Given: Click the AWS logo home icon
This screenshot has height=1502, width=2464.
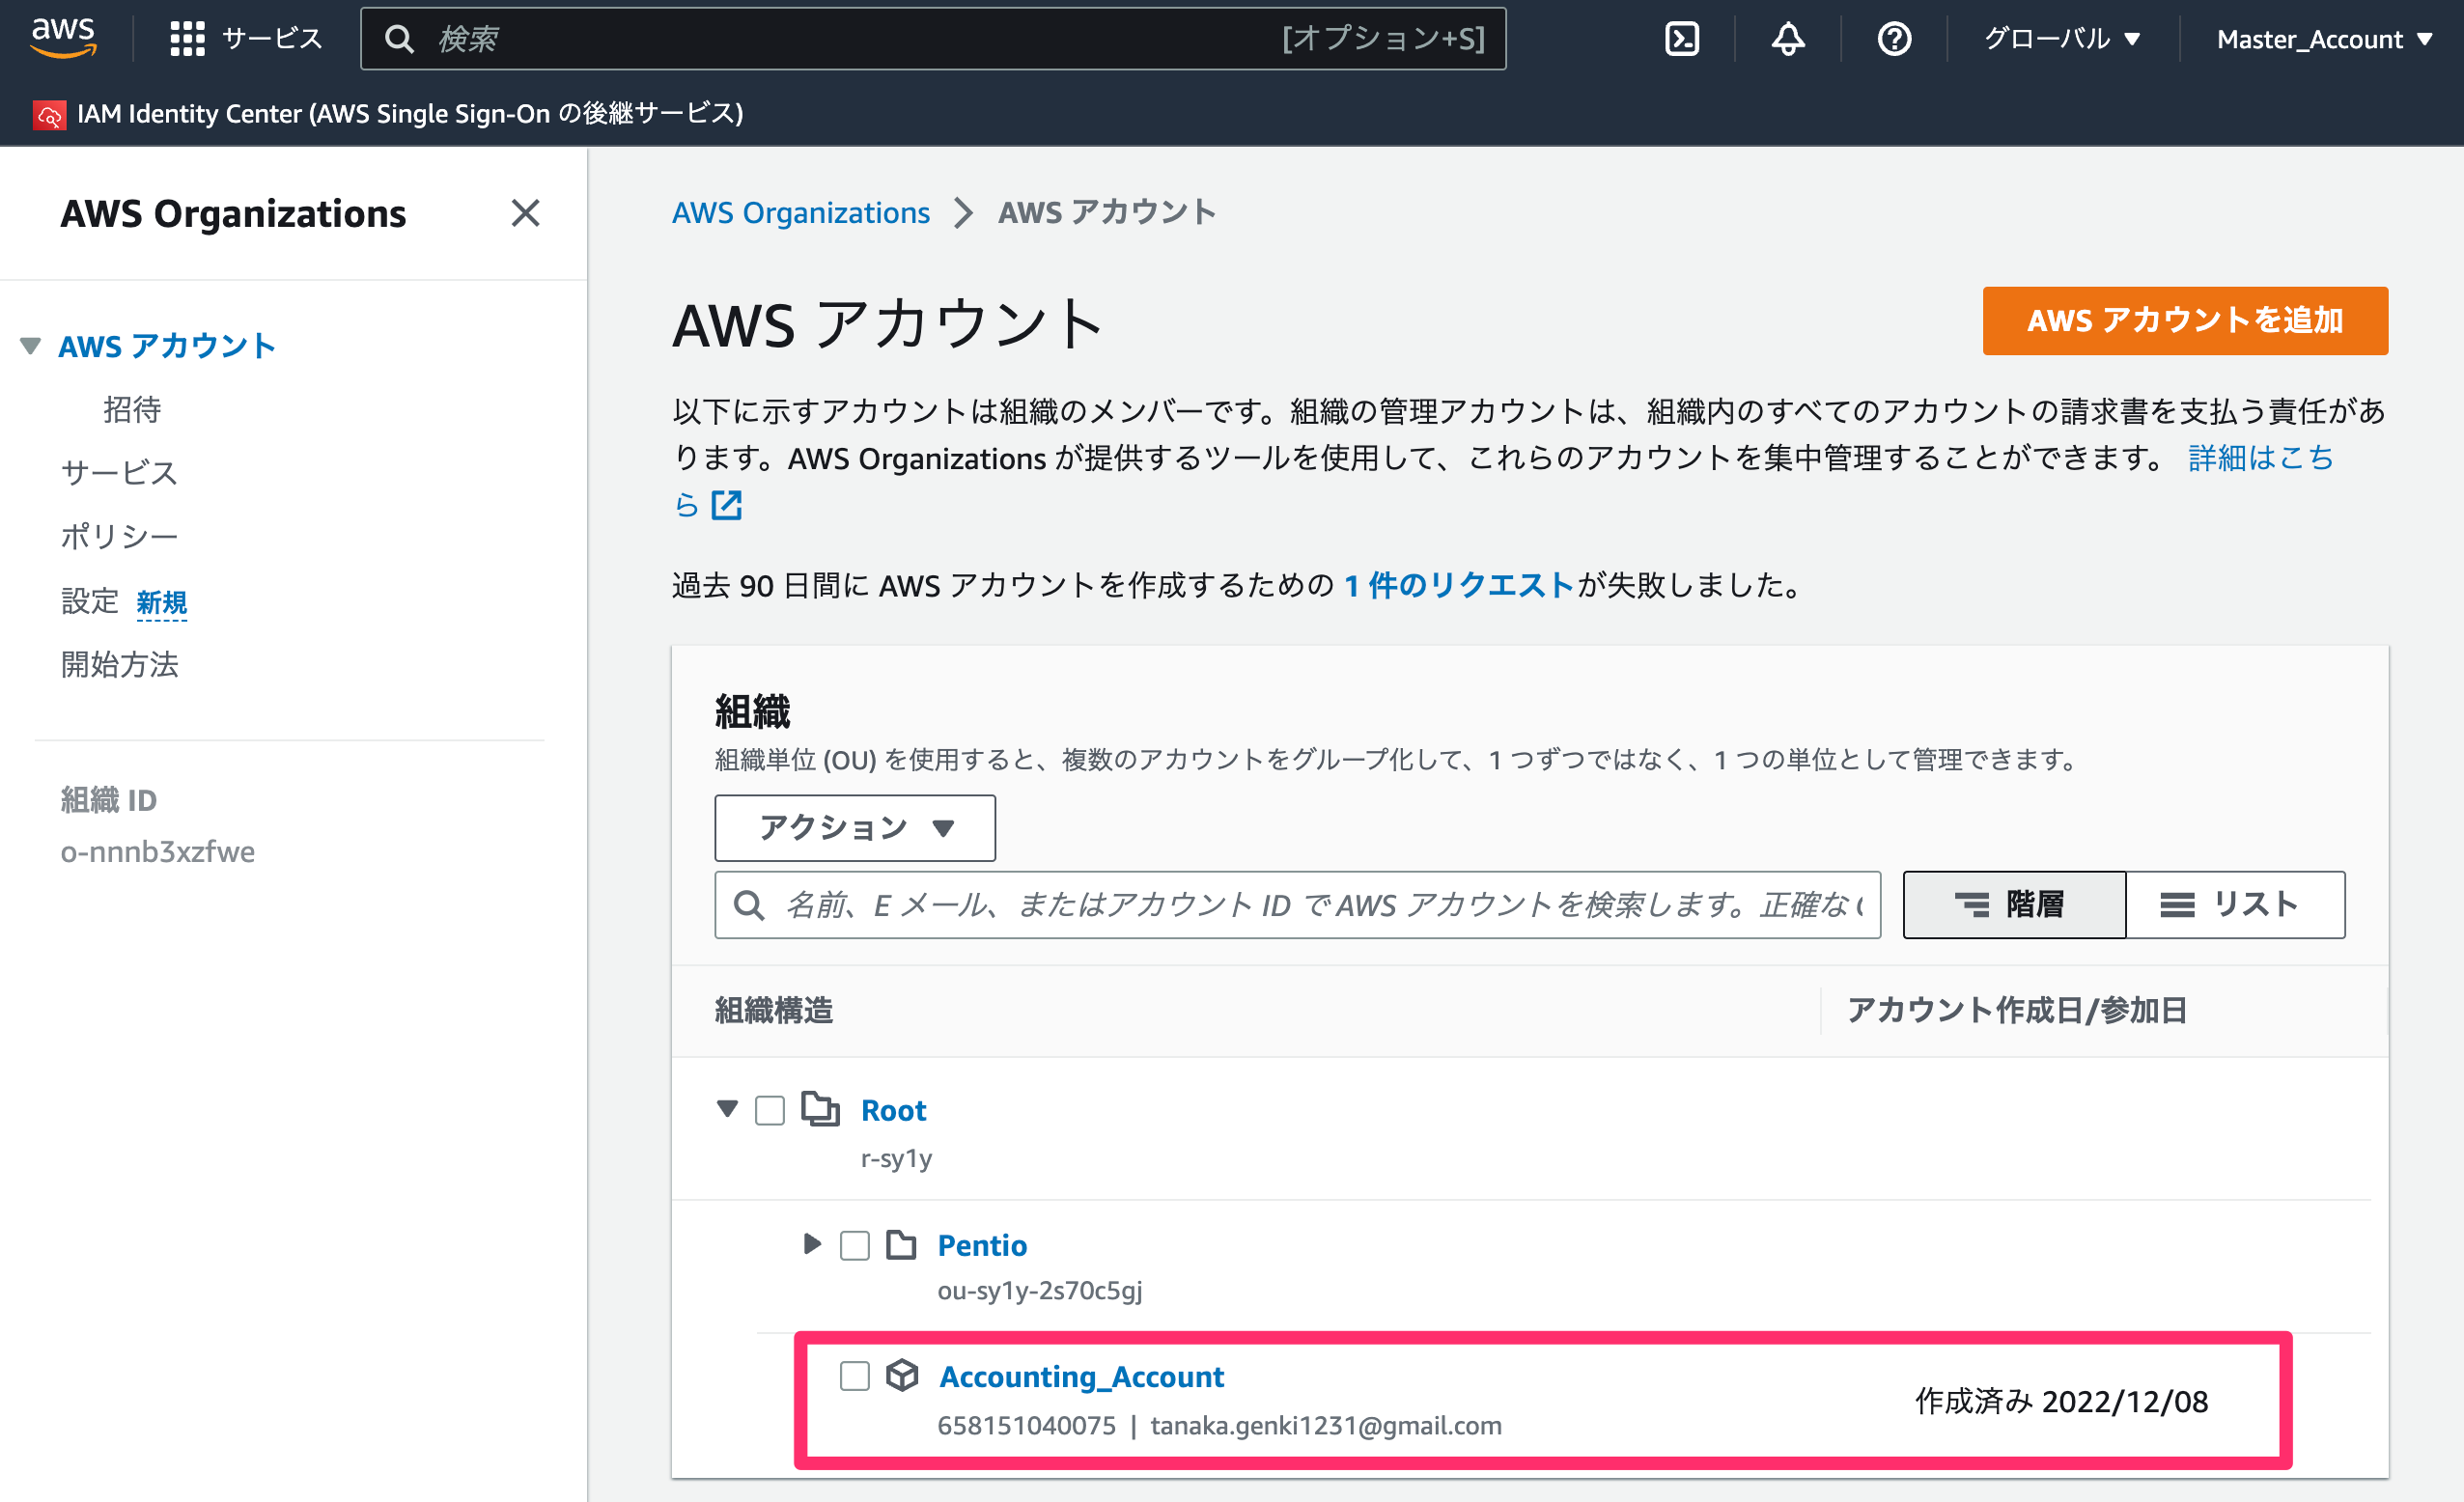Looking at the screenshot, I should [63, 38].
